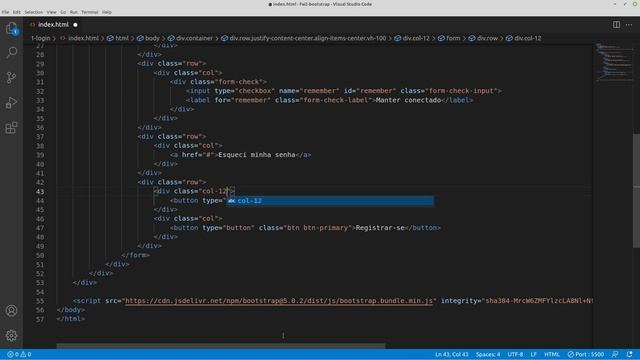
Task: Click 'Registrar-se' button text in code
Action: click(380, 228)
